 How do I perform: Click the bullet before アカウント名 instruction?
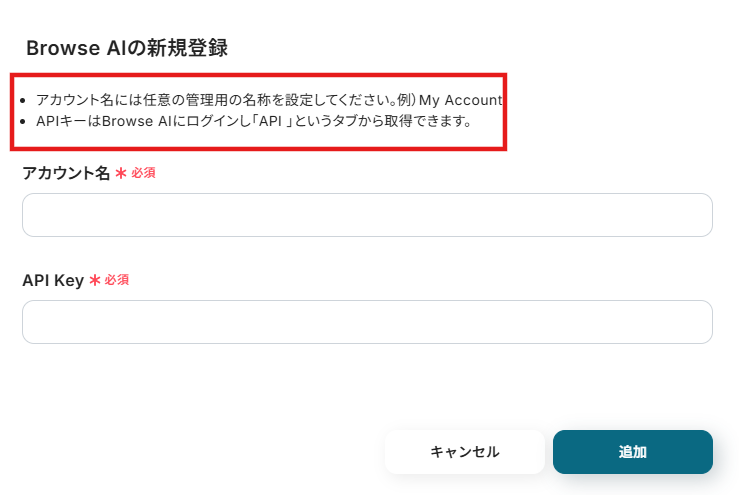point(23,101)
